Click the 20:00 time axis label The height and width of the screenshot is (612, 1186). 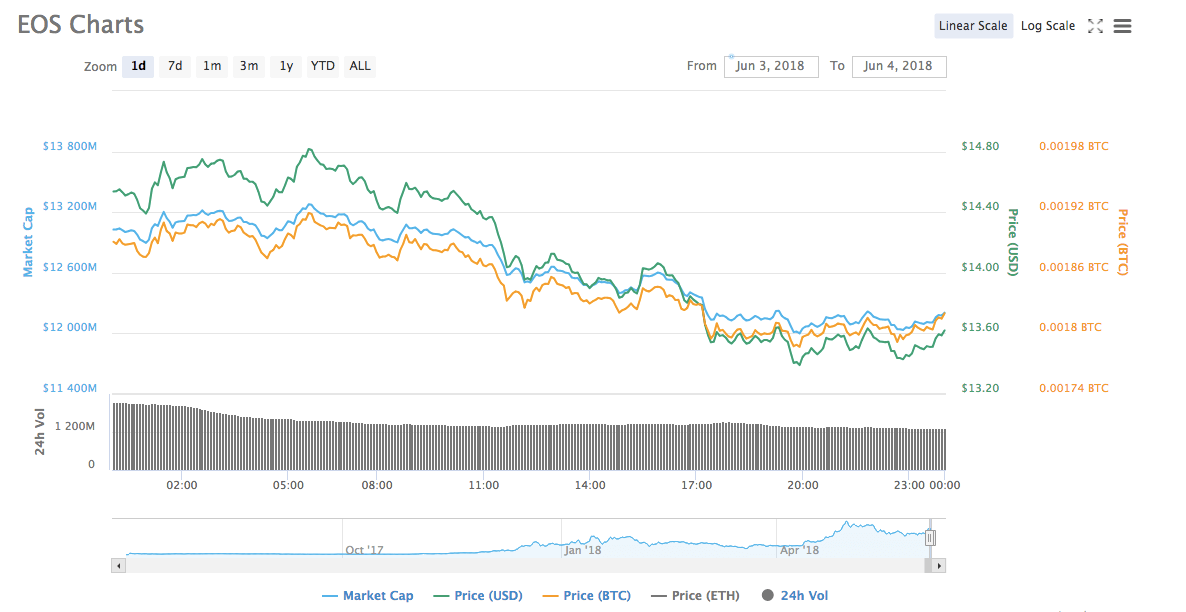803,485
